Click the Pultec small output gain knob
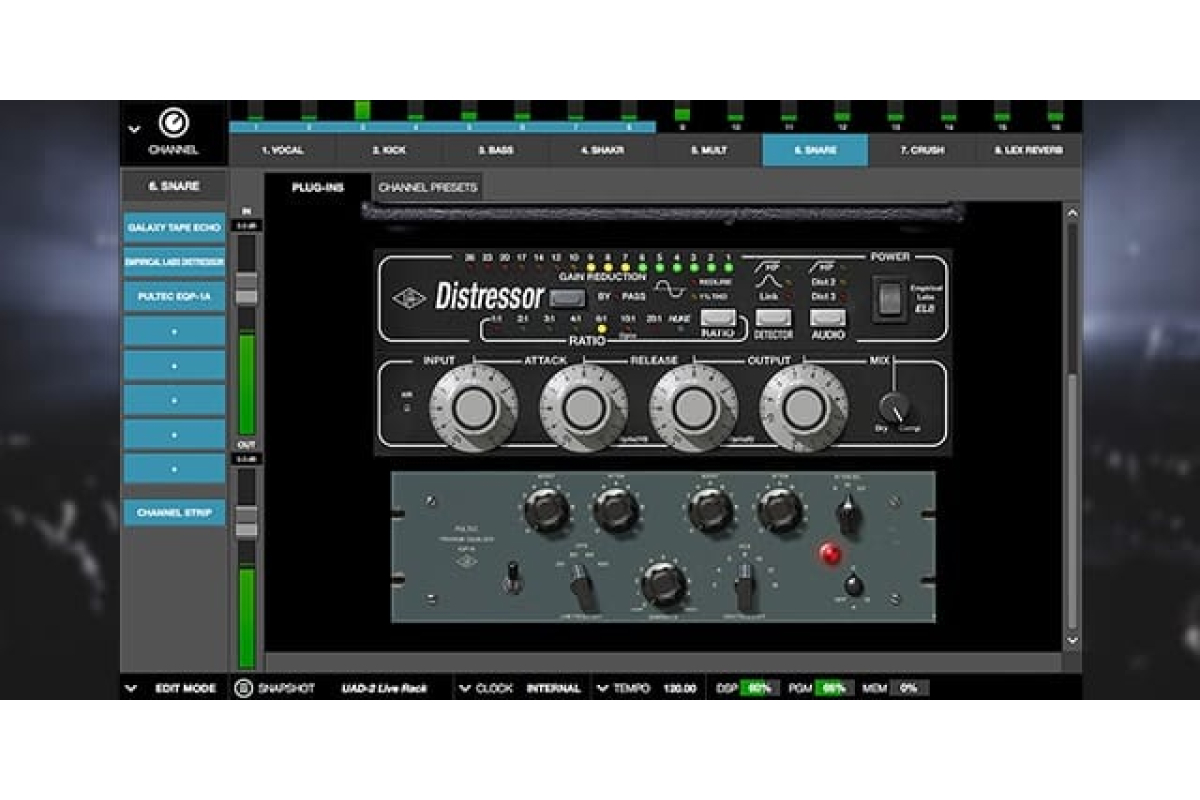1200x800 pixels. click(x=853, y=585)
